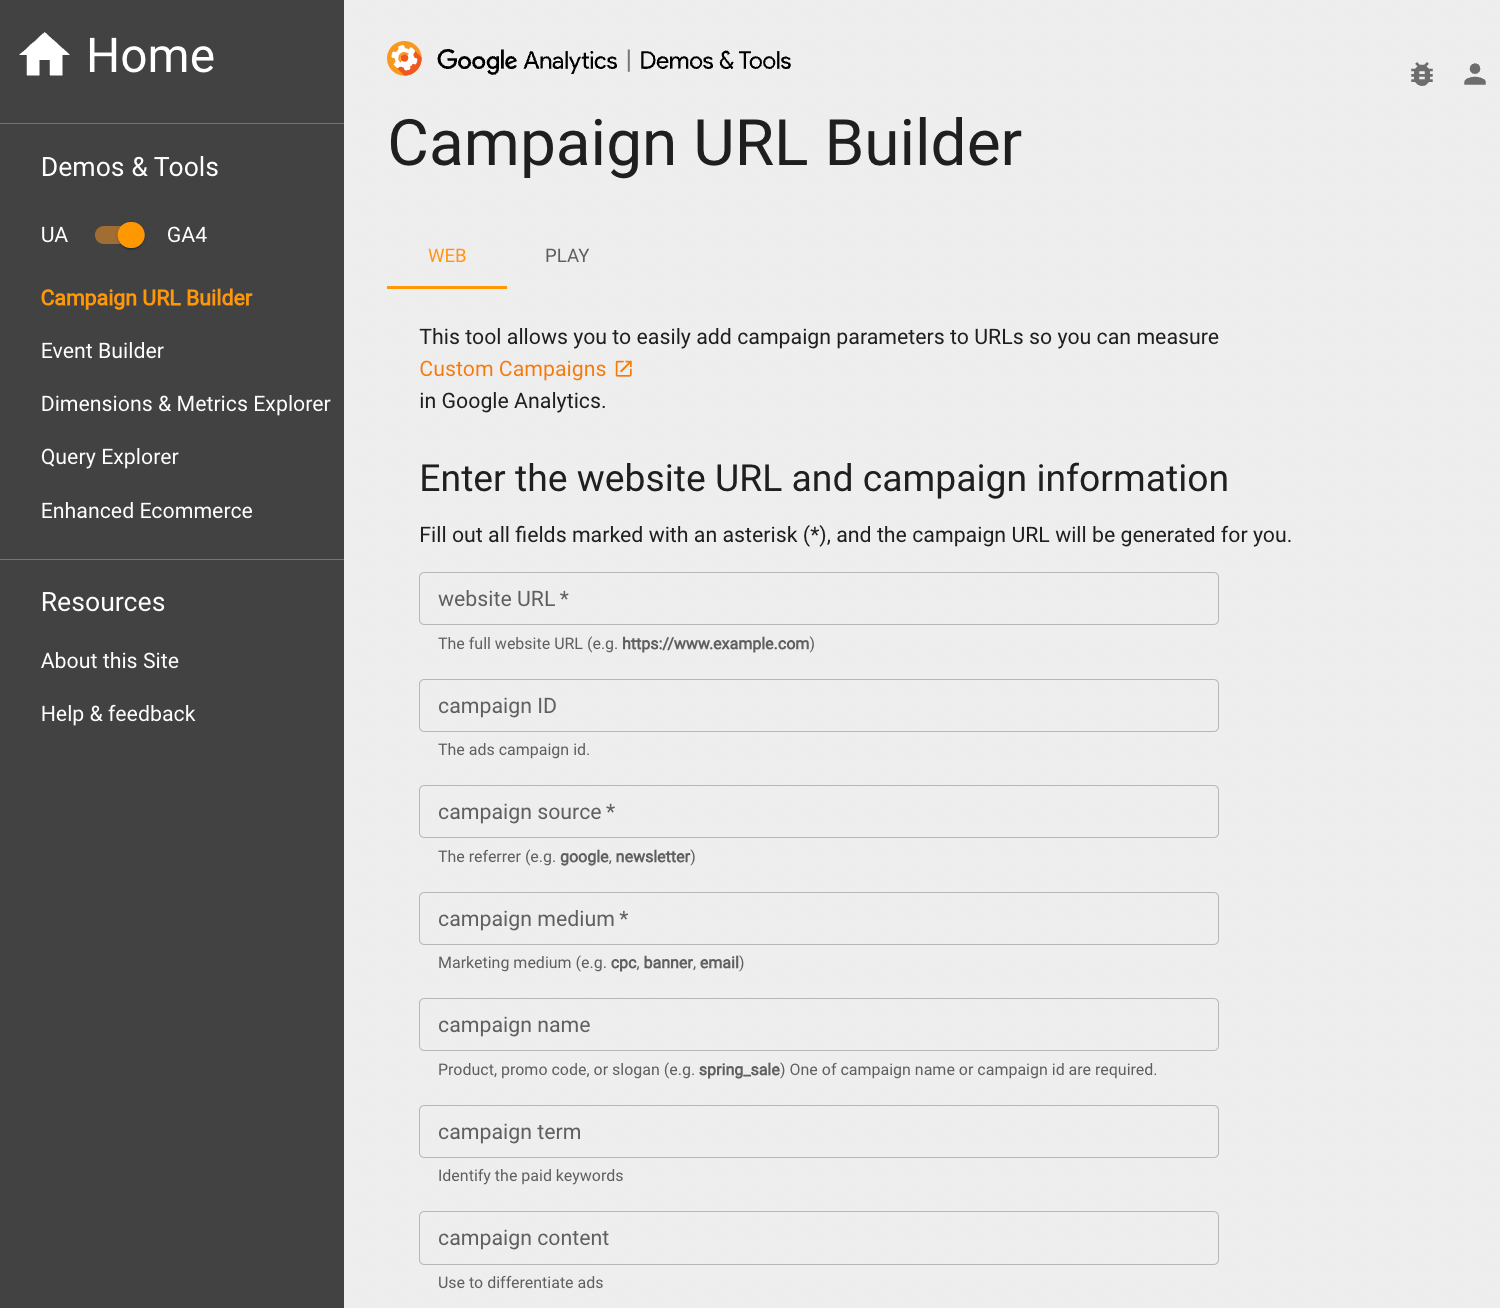This screenshot has height=1308, width=1500.
Task: Click the external link icon beside Custom Campaigns
Action: point(624,369)
